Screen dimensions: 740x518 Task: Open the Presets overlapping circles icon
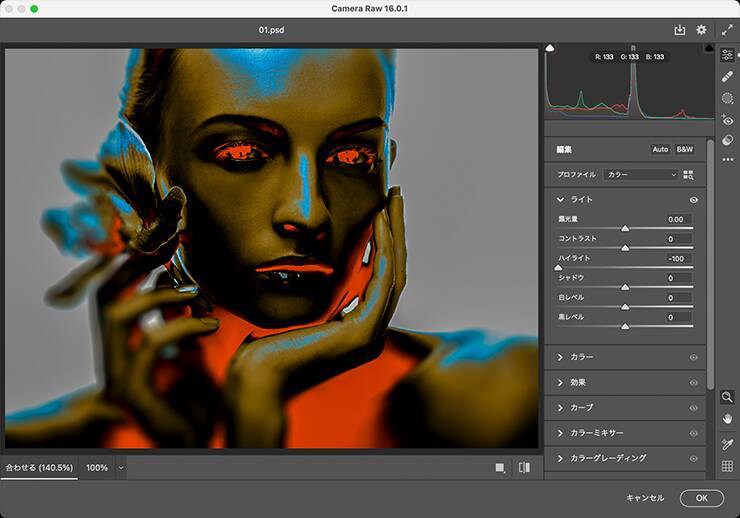coord(727,140)
